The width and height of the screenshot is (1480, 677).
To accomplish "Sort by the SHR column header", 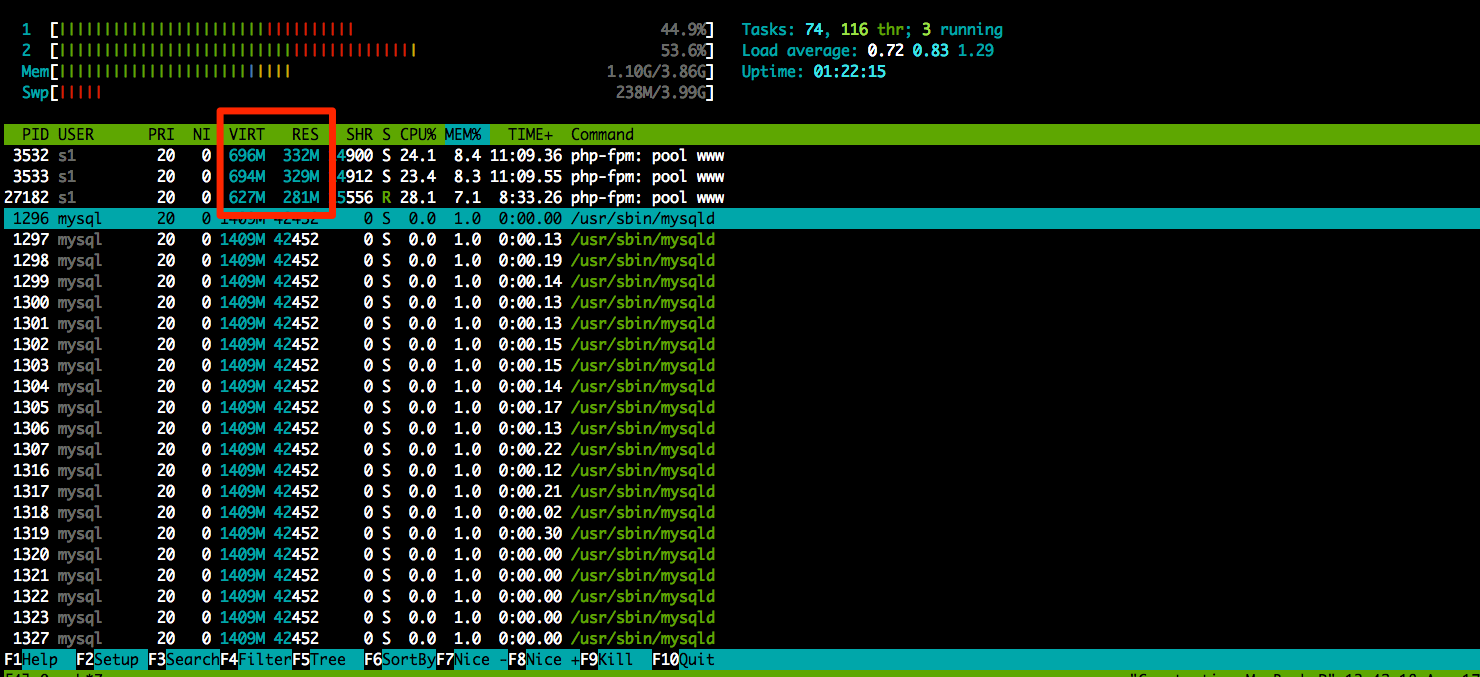I will pyautogui.click(x=359, y=134).
